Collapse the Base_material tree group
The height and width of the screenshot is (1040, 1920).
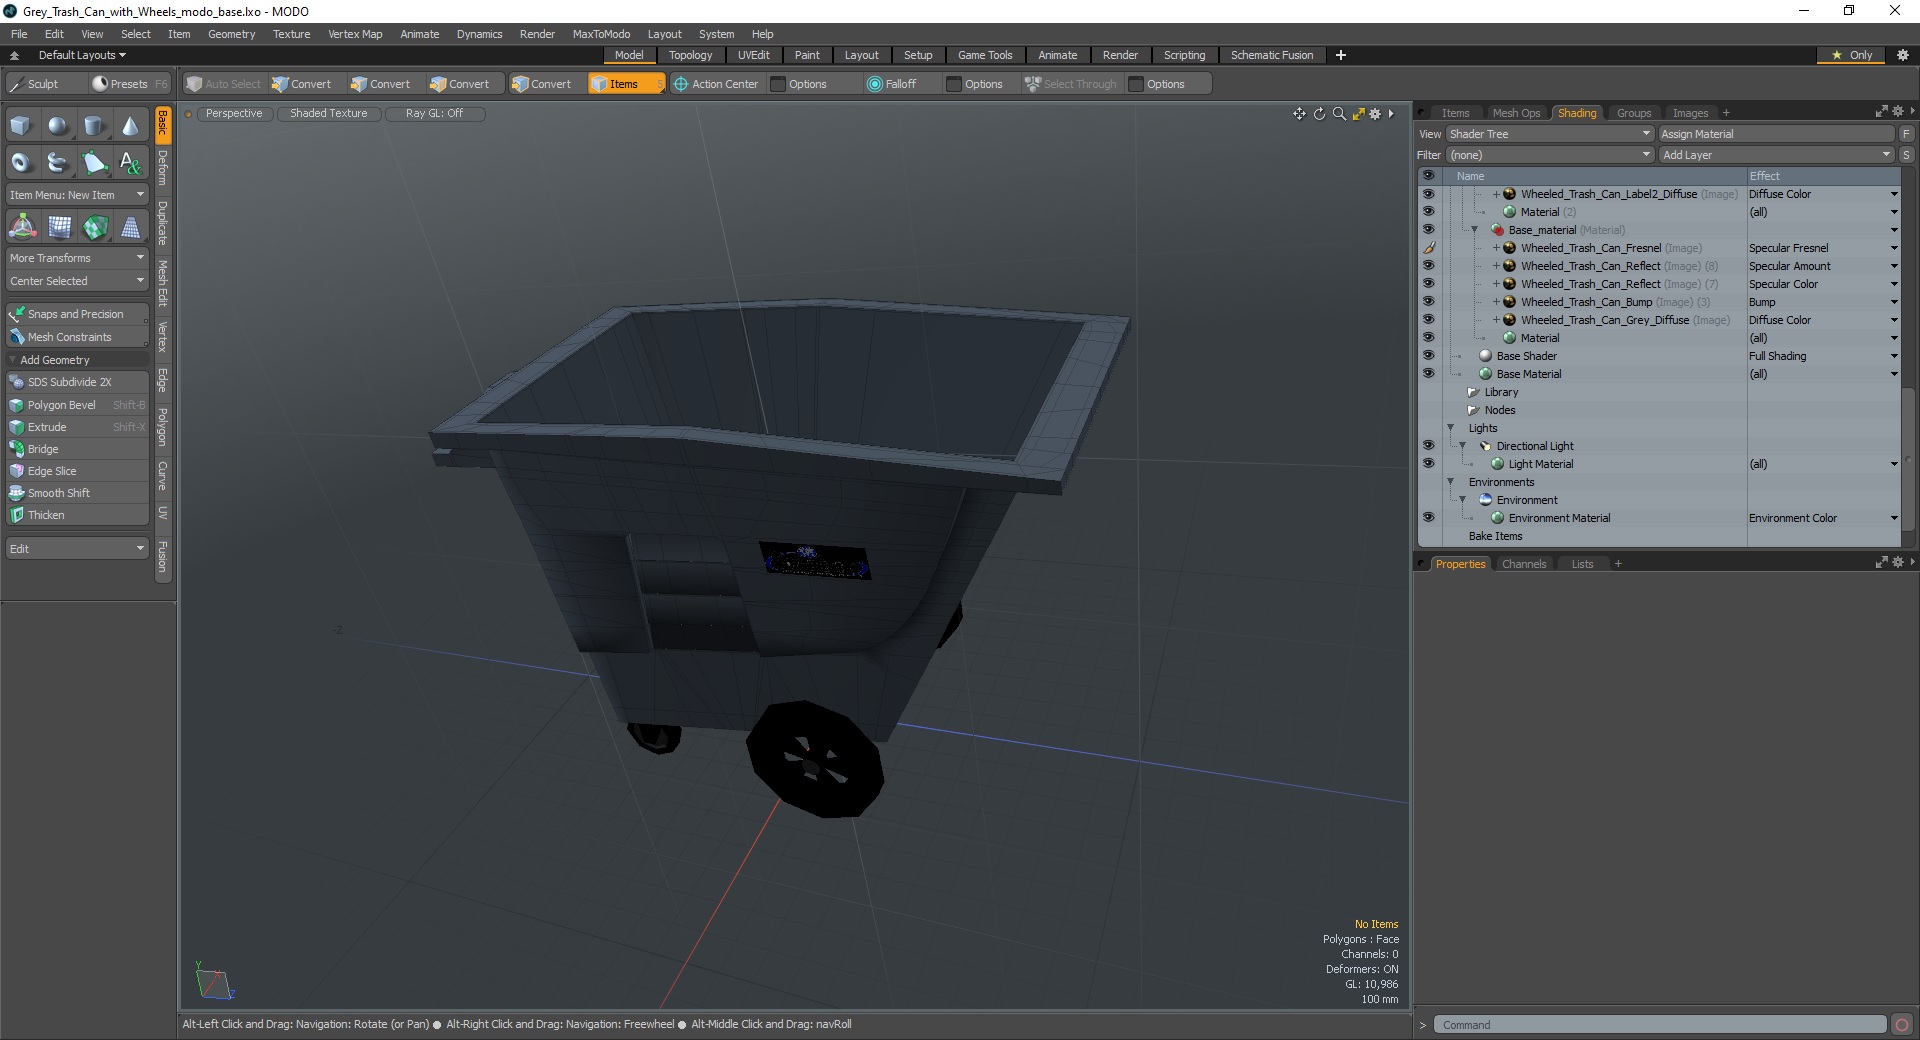click(x=1474, y=230)
